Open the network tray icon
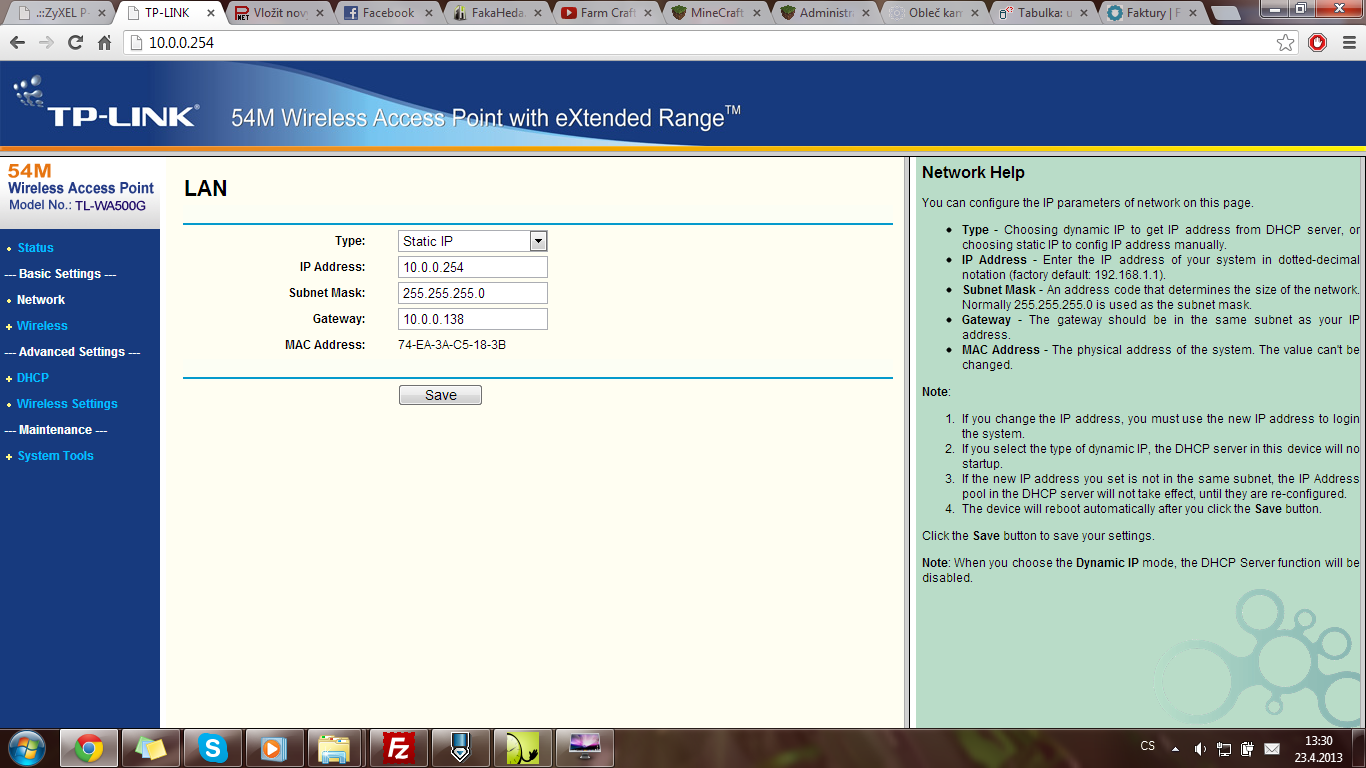1366x768 pixels. [x=1224, y=748]
